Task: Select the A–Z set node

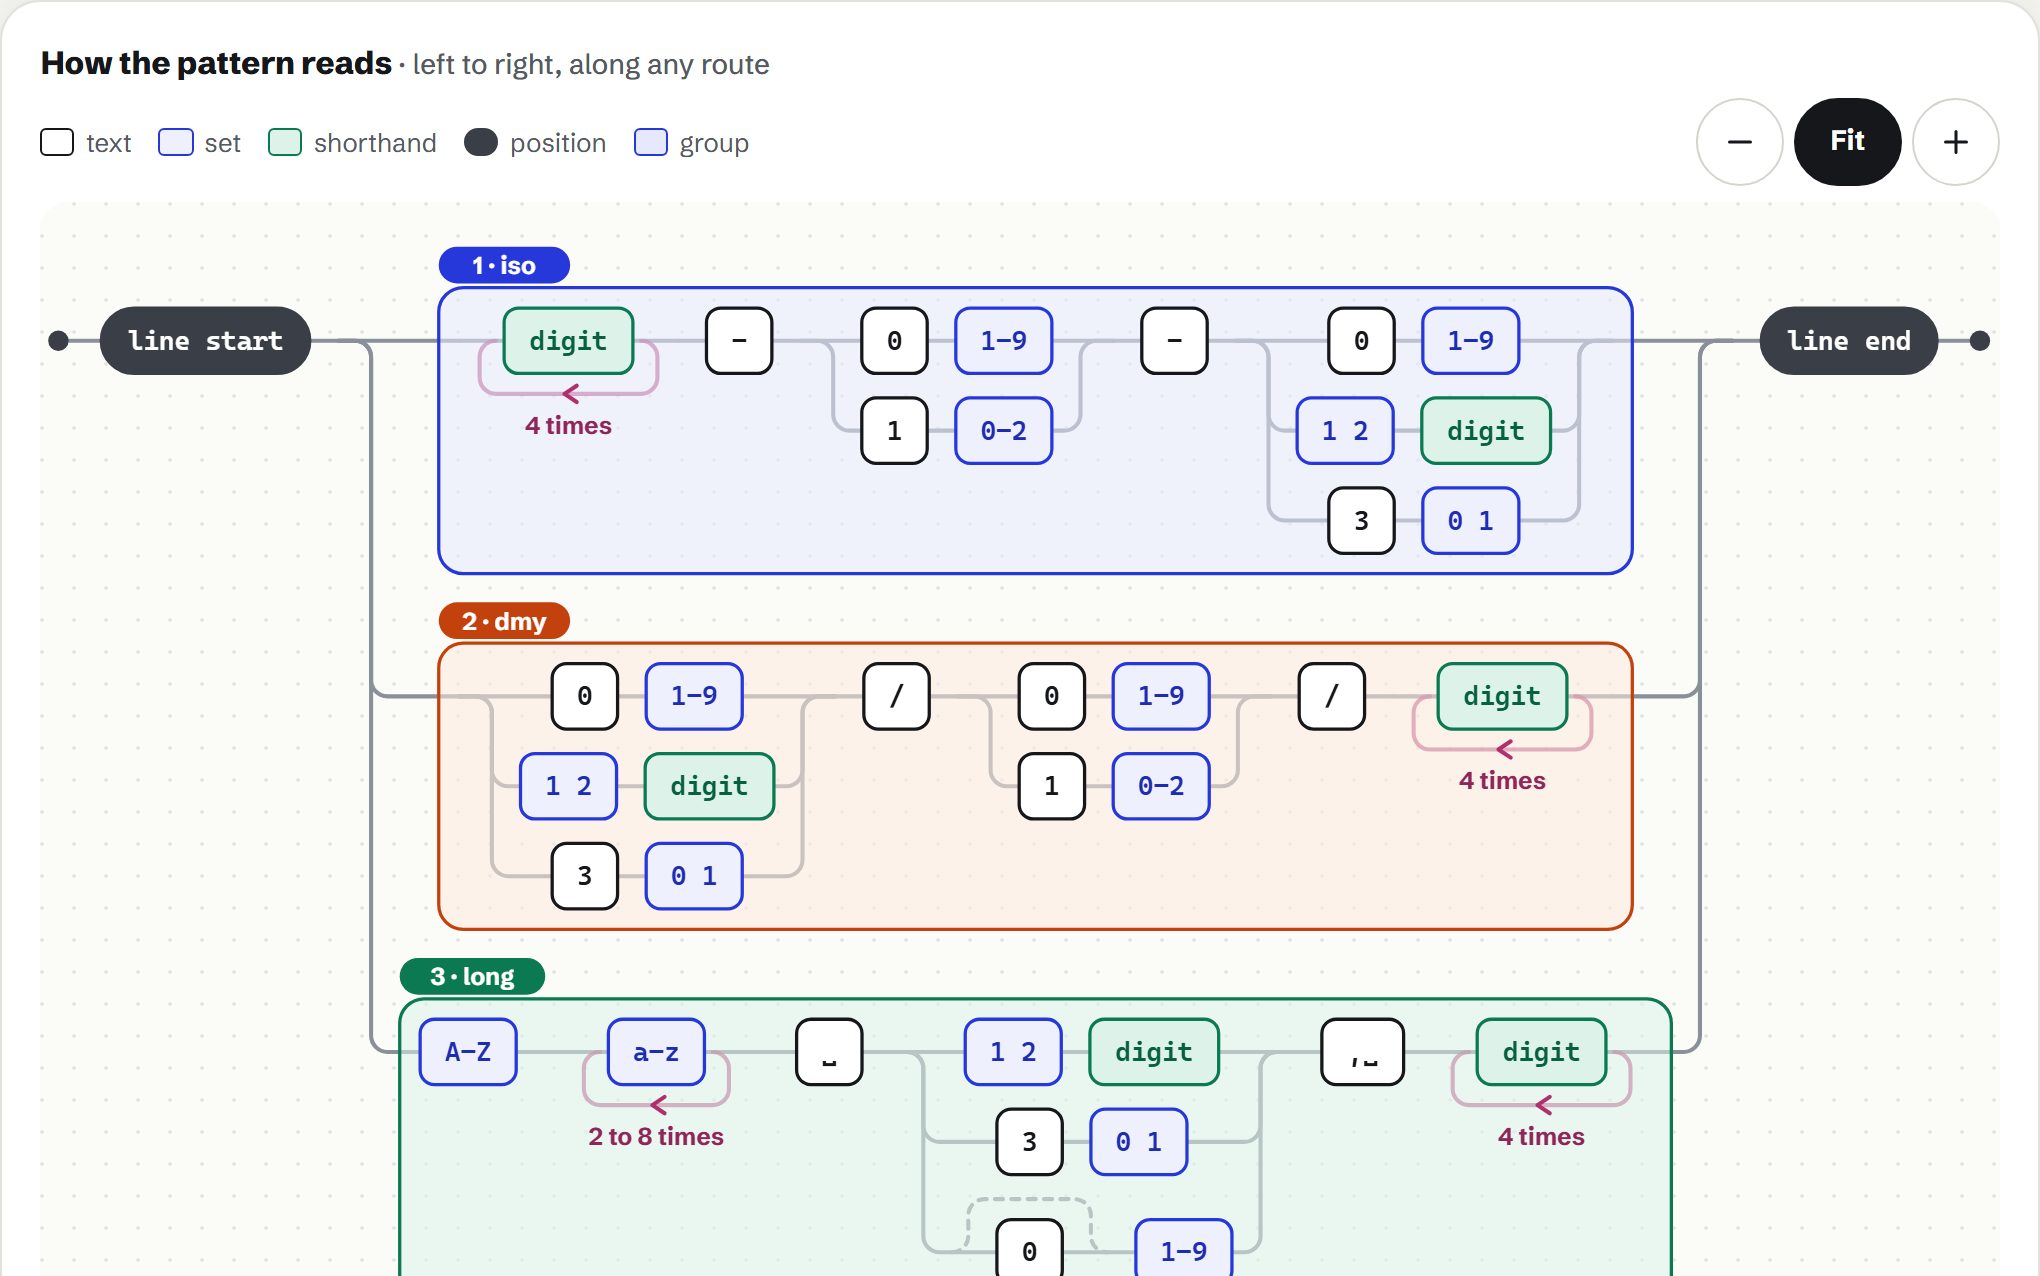Action: [x=468, y=1052]
